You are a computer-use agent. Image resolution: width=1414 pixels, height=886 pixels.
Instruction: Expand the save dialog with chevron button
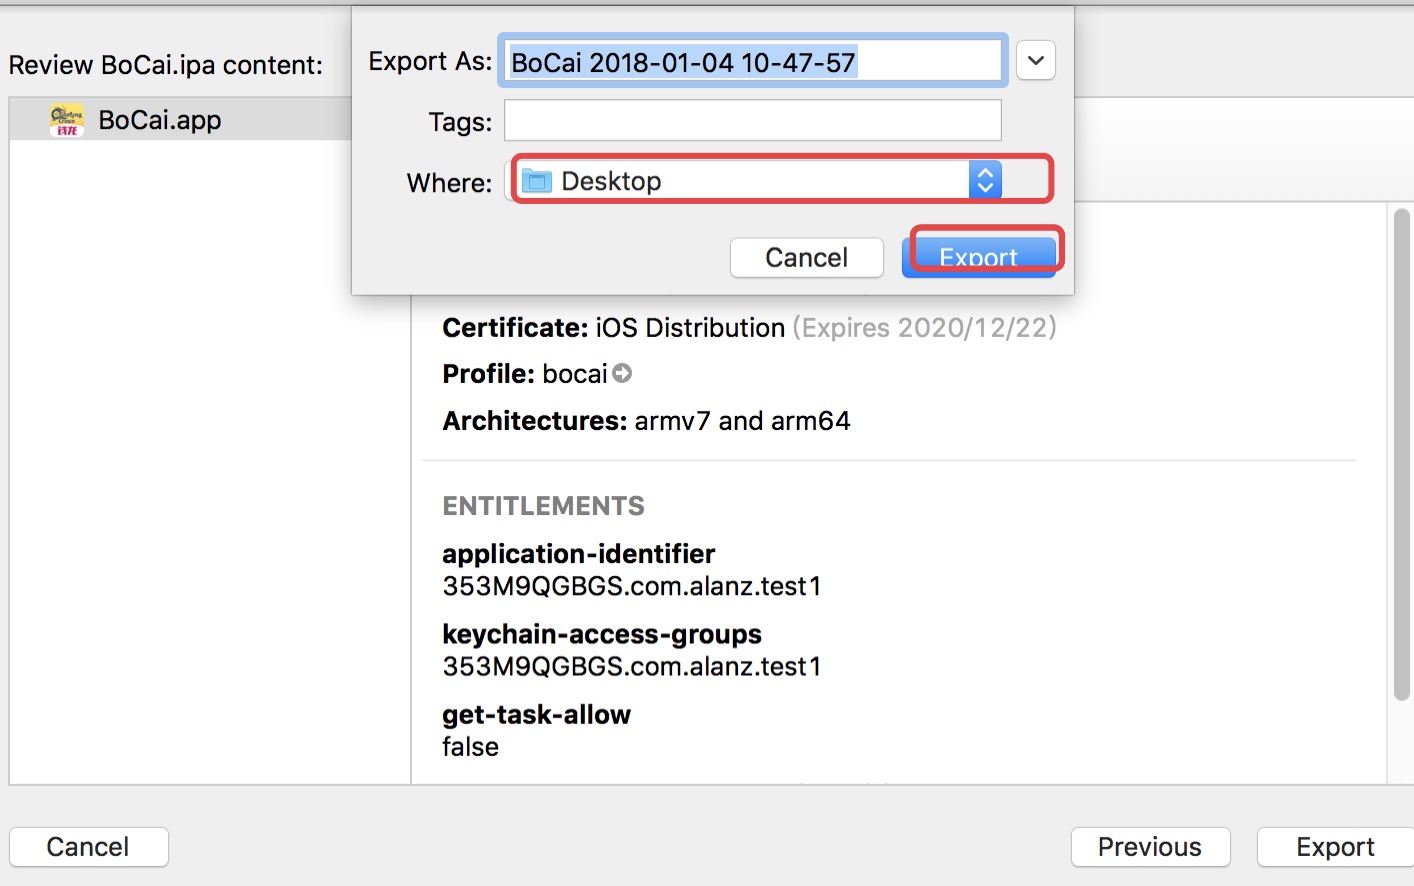[1036, 61]
